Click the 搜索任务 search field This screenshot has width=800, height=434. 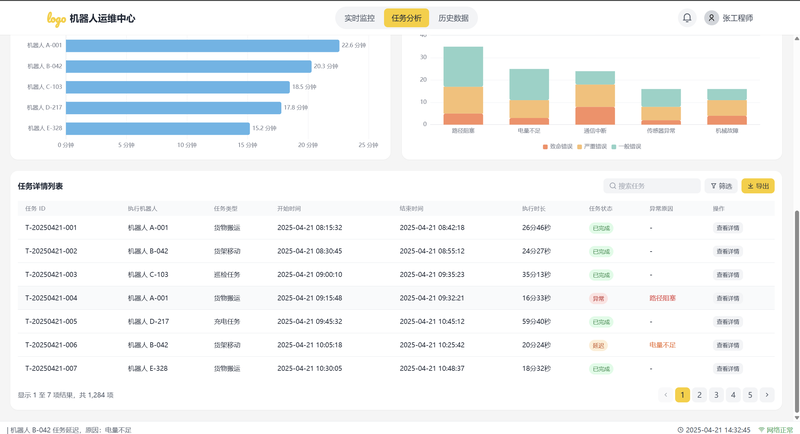pos(652,186)
